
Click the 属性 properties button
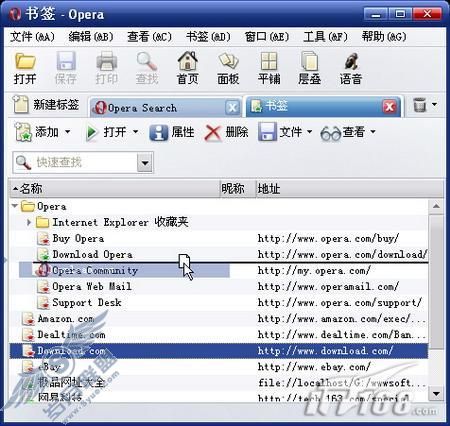171,132
